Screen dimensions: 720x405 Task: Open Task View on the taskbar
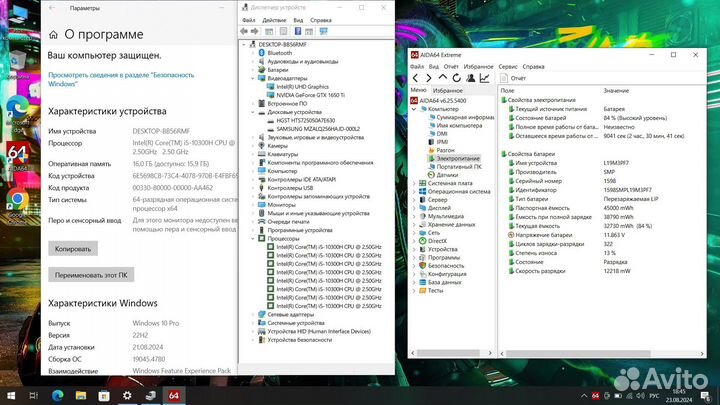tap(34, 395)
